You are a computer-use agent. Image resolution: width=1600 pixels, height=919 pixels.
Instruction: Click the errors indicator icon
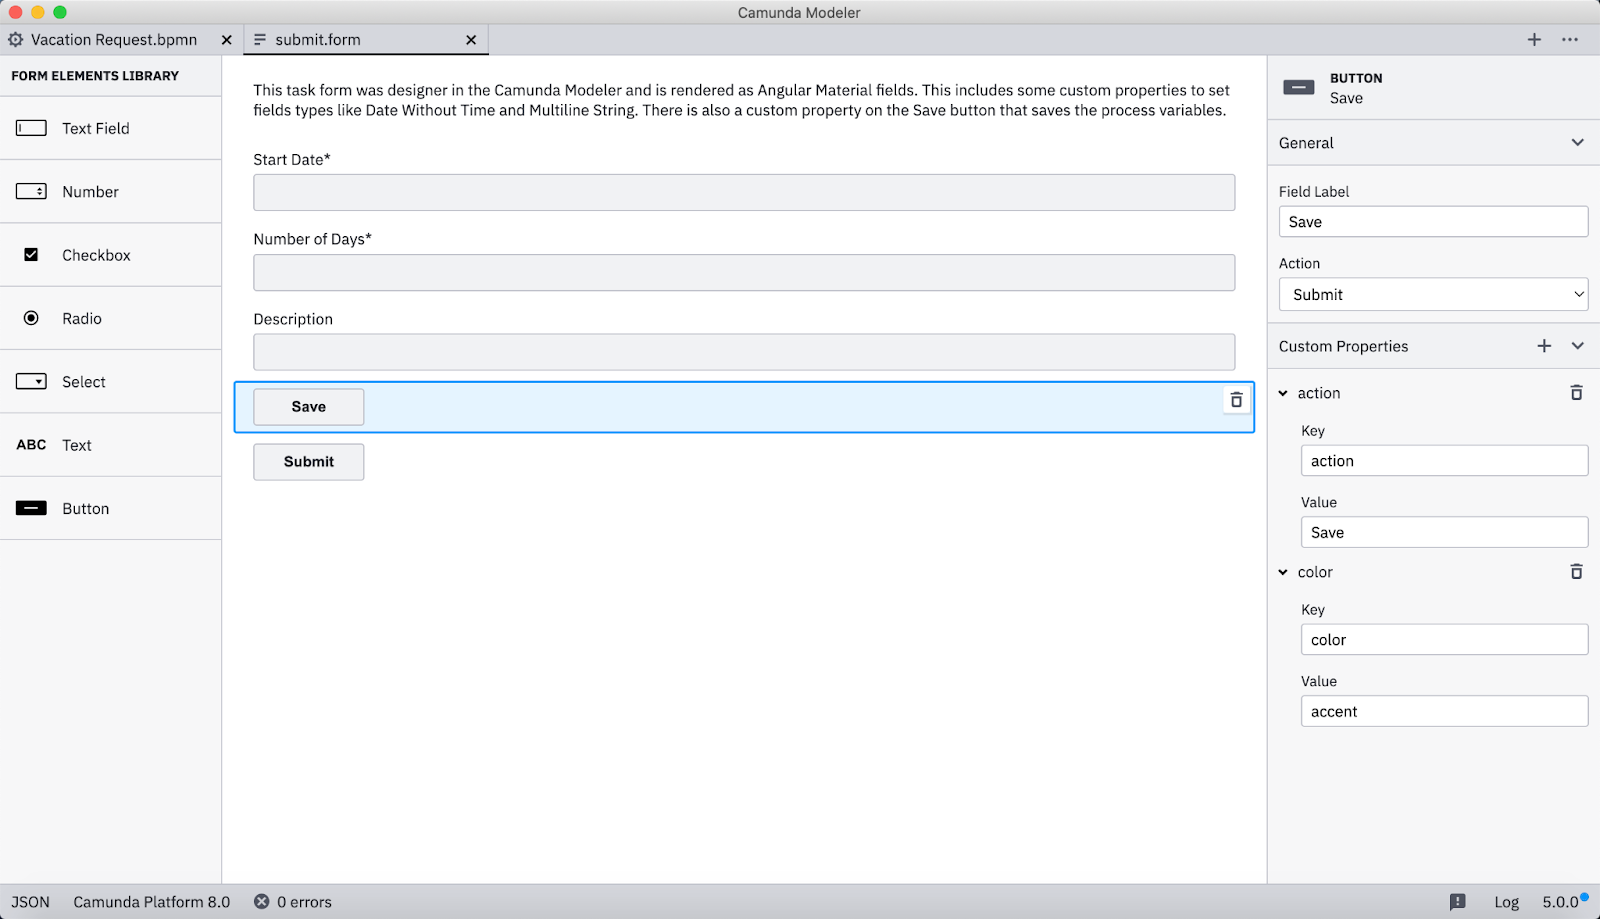261,902
